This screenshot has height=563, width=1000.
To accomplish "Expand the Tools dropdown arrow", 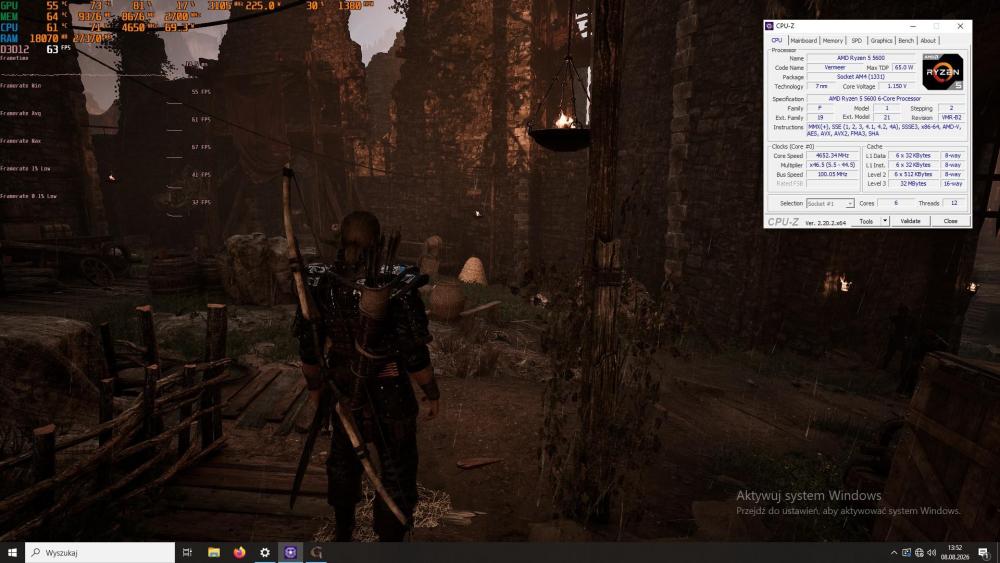I will click(885, 221).
